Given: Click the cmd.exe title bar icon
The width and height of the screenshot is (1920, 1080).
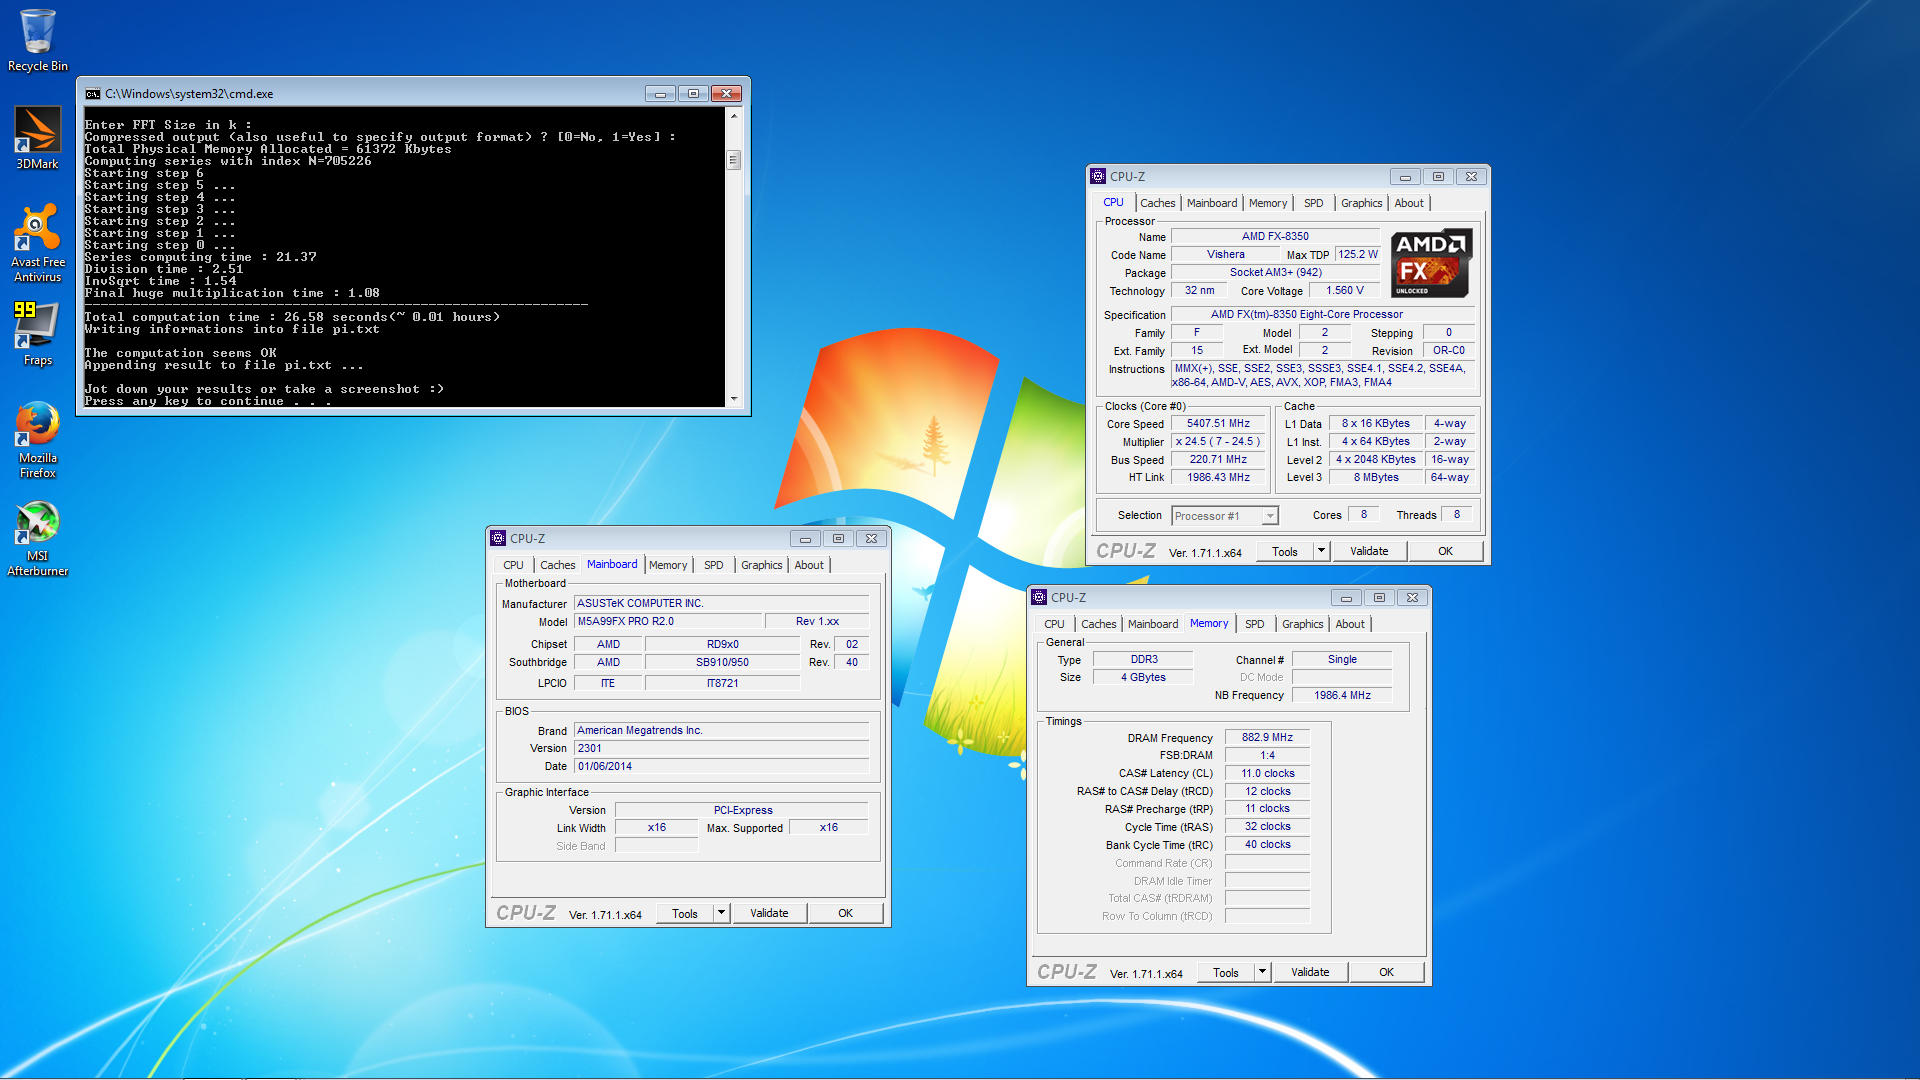Looking at the screenshot, I should point(93,94).
